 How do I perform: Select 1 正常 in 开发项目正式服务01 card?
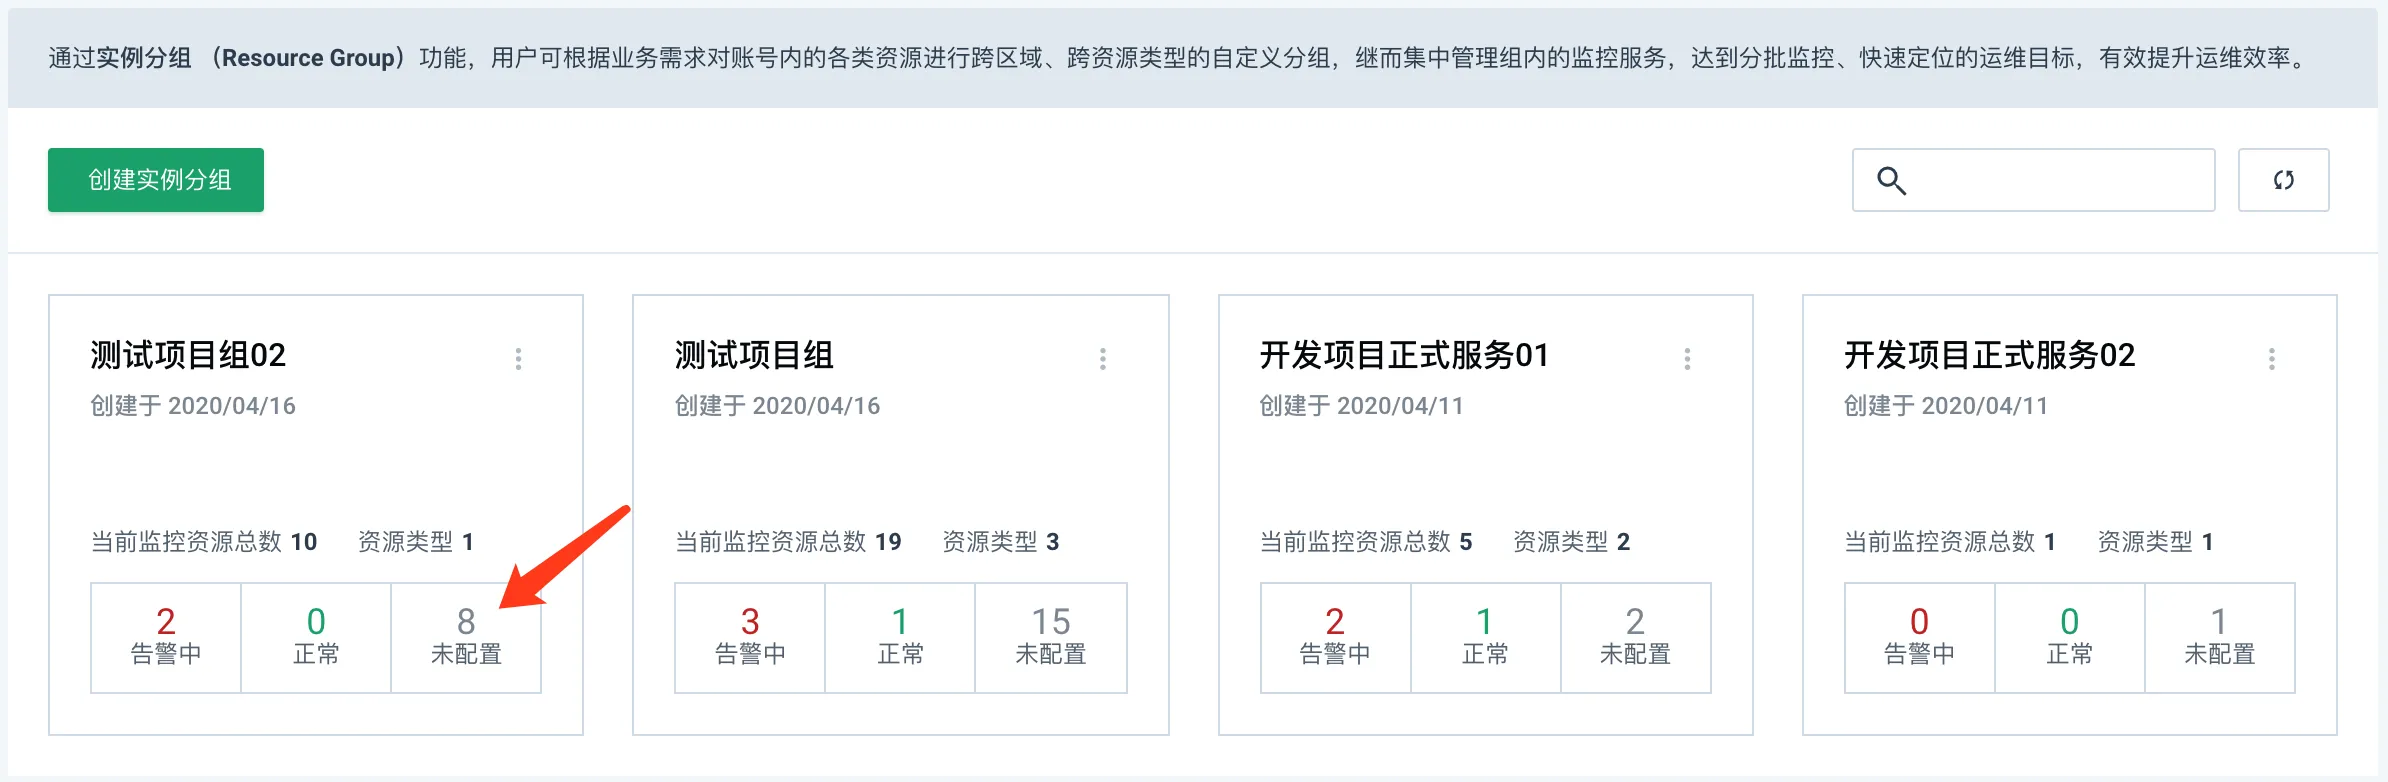(1485, 637)
